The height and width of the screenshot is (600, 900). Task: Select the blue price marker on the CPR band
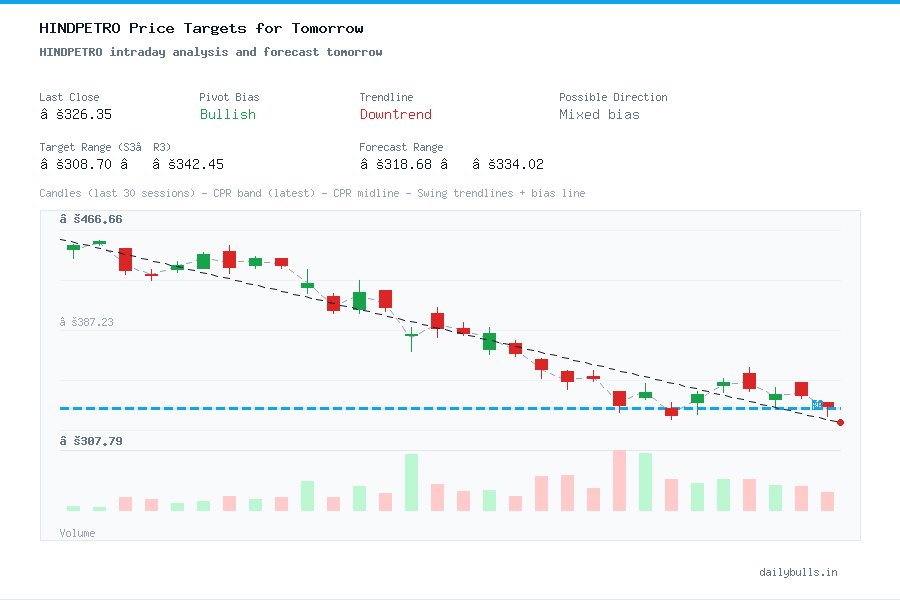click(818, 405)
